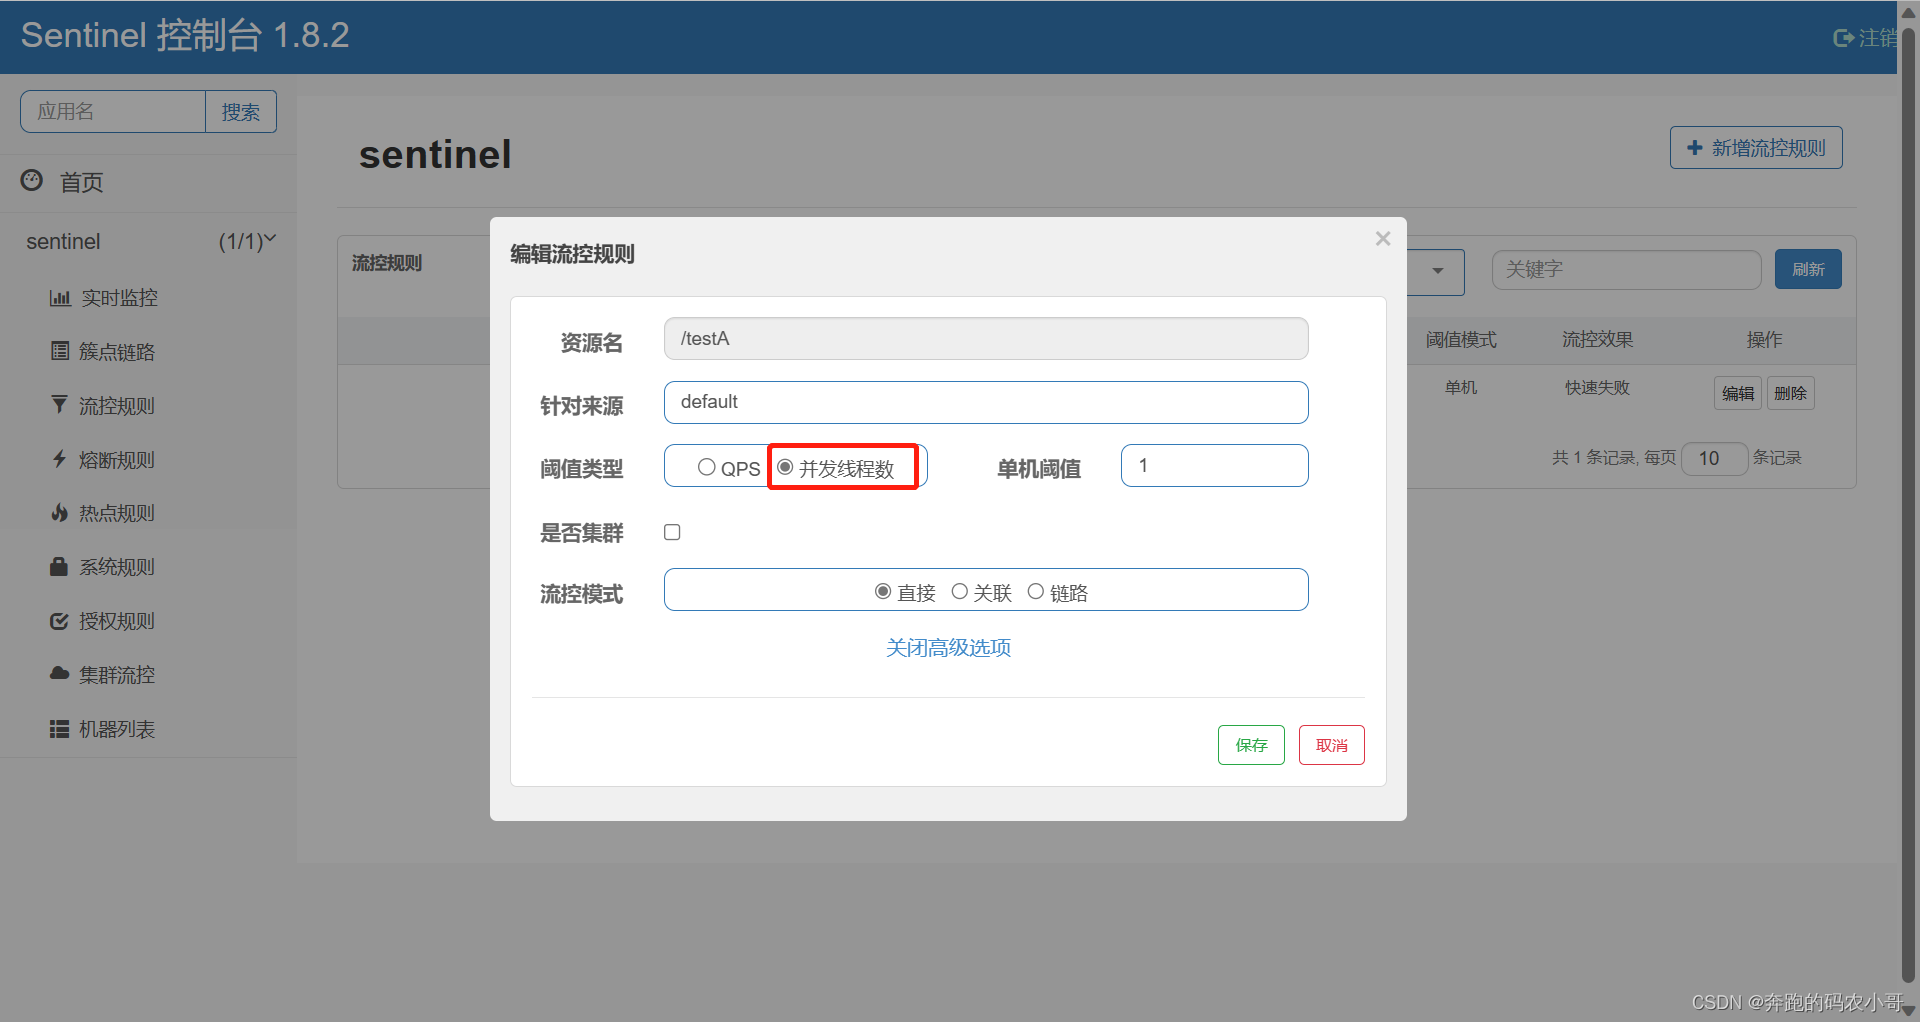Open 簇点链路 menu item

click(117, 352)
